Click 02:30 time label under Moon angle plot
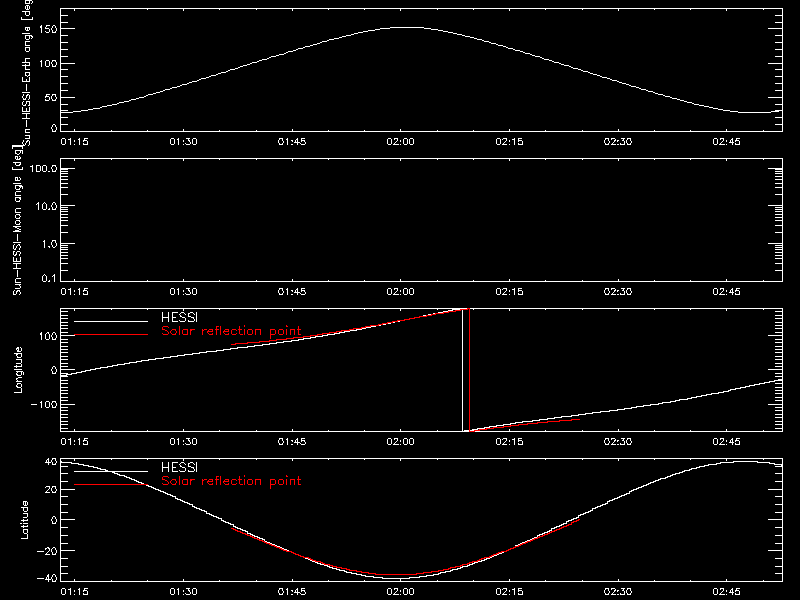Viewport: 800px width, 600px height. [618, 292]
